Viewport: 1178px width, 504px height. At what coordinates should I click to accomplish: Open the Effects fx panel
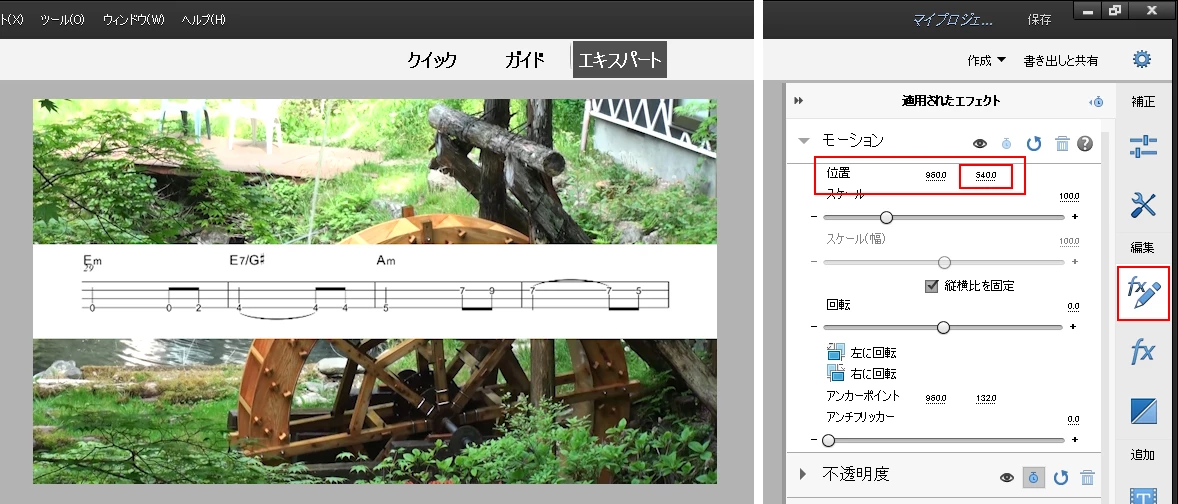[x=1143, y=351]
